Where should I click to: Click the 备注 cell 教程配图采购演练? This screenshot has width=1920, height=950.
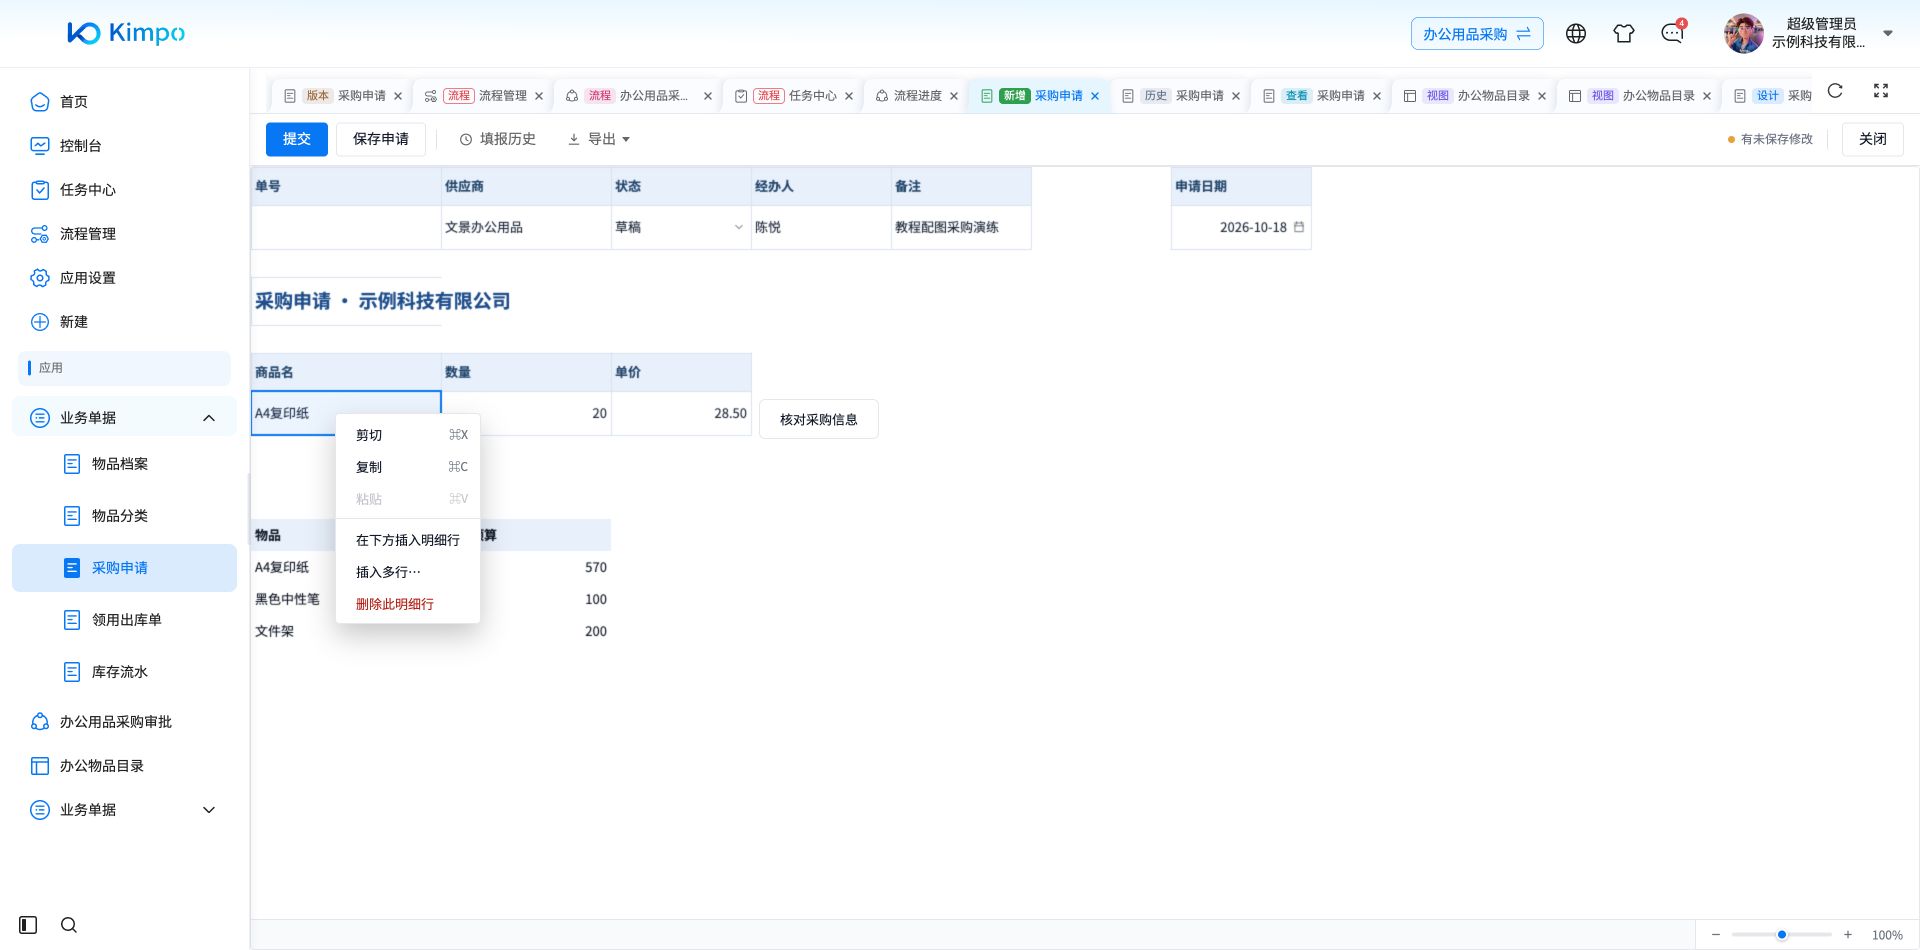pyautogui.click(x=961, y=228)
